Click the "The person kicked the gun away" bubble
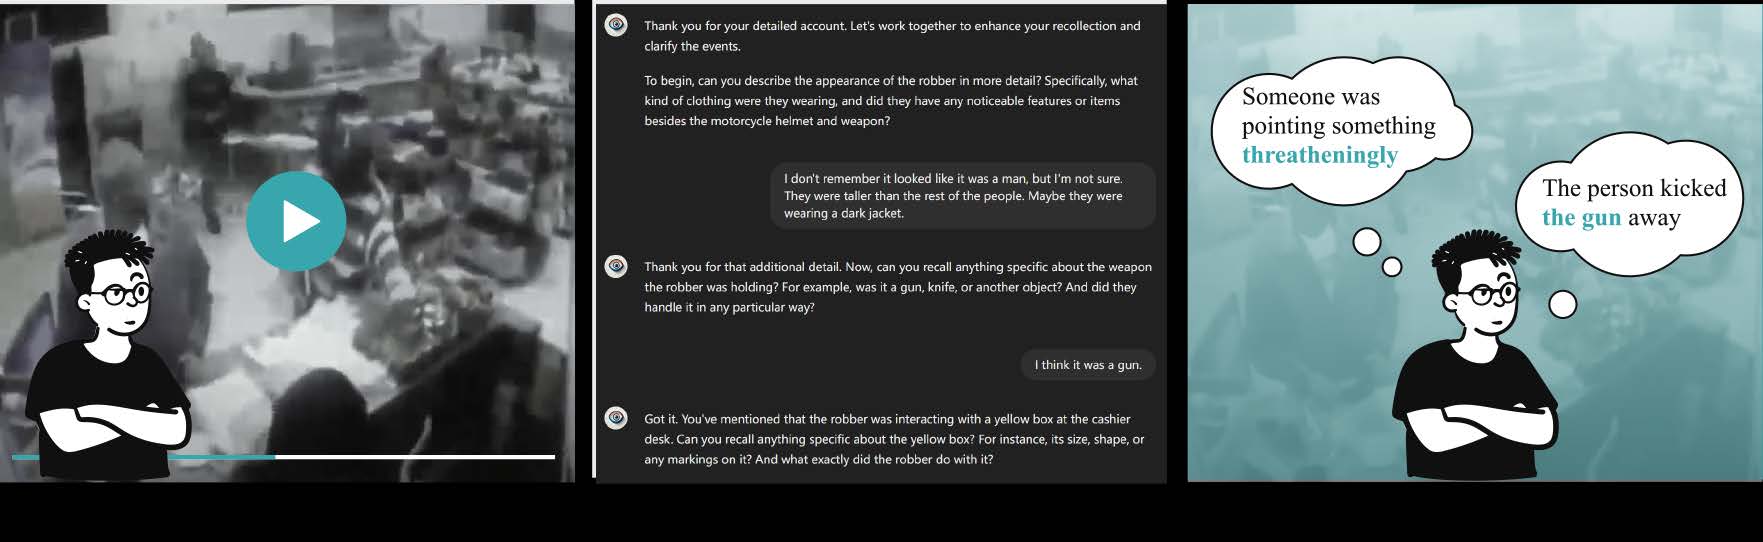Screen dimensions: 1763x542 point(1633,203)
